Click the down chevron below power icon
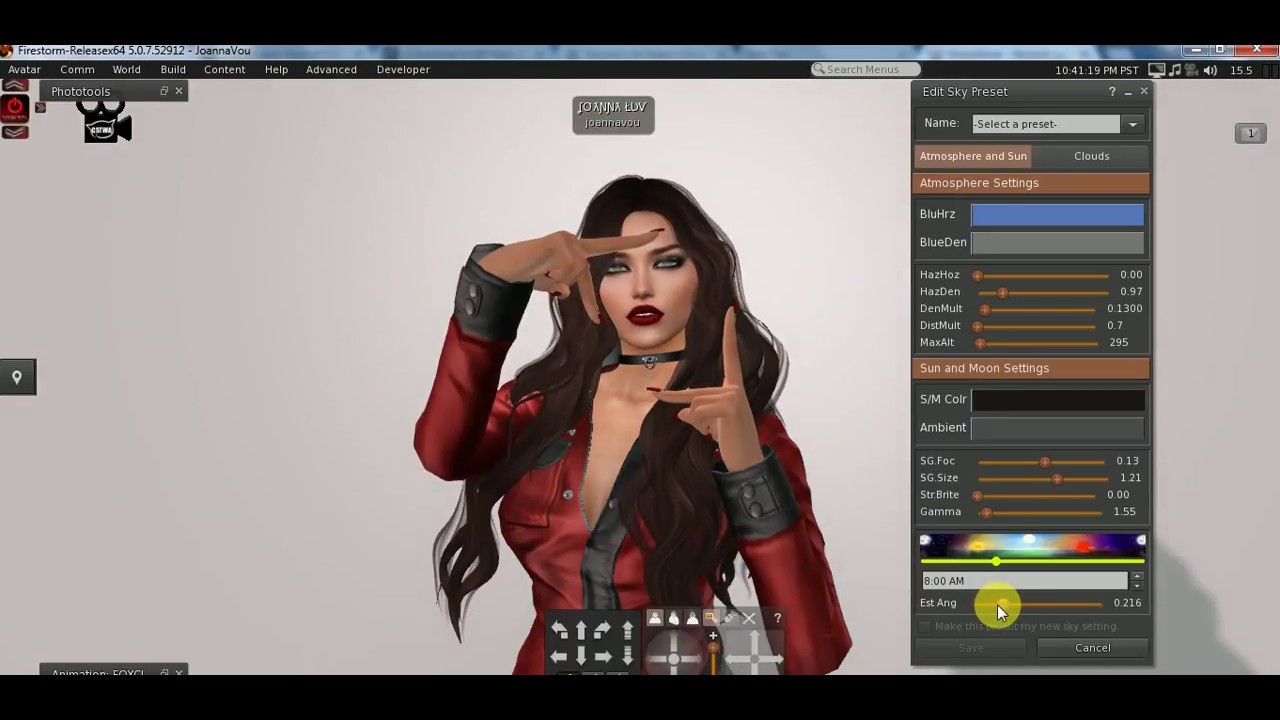 tap(14, 132)
